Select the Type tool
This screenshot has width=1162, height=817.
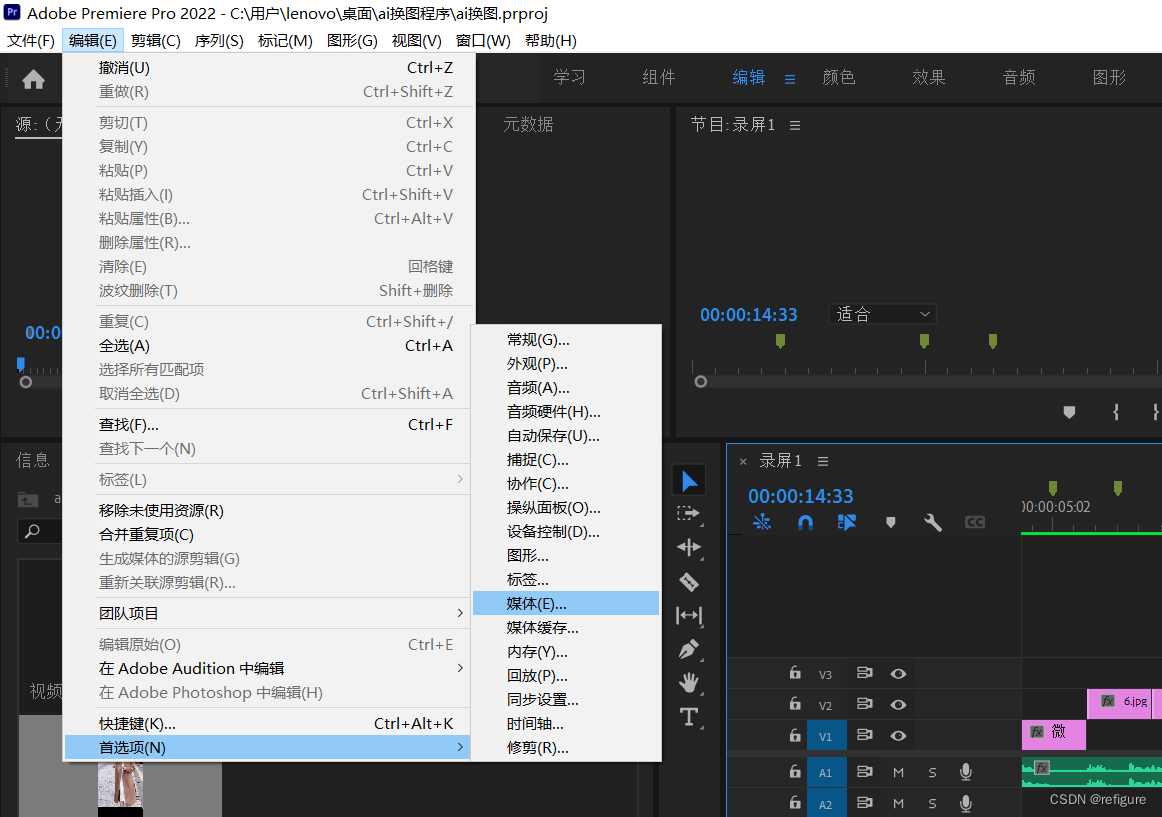pos(689,717)
